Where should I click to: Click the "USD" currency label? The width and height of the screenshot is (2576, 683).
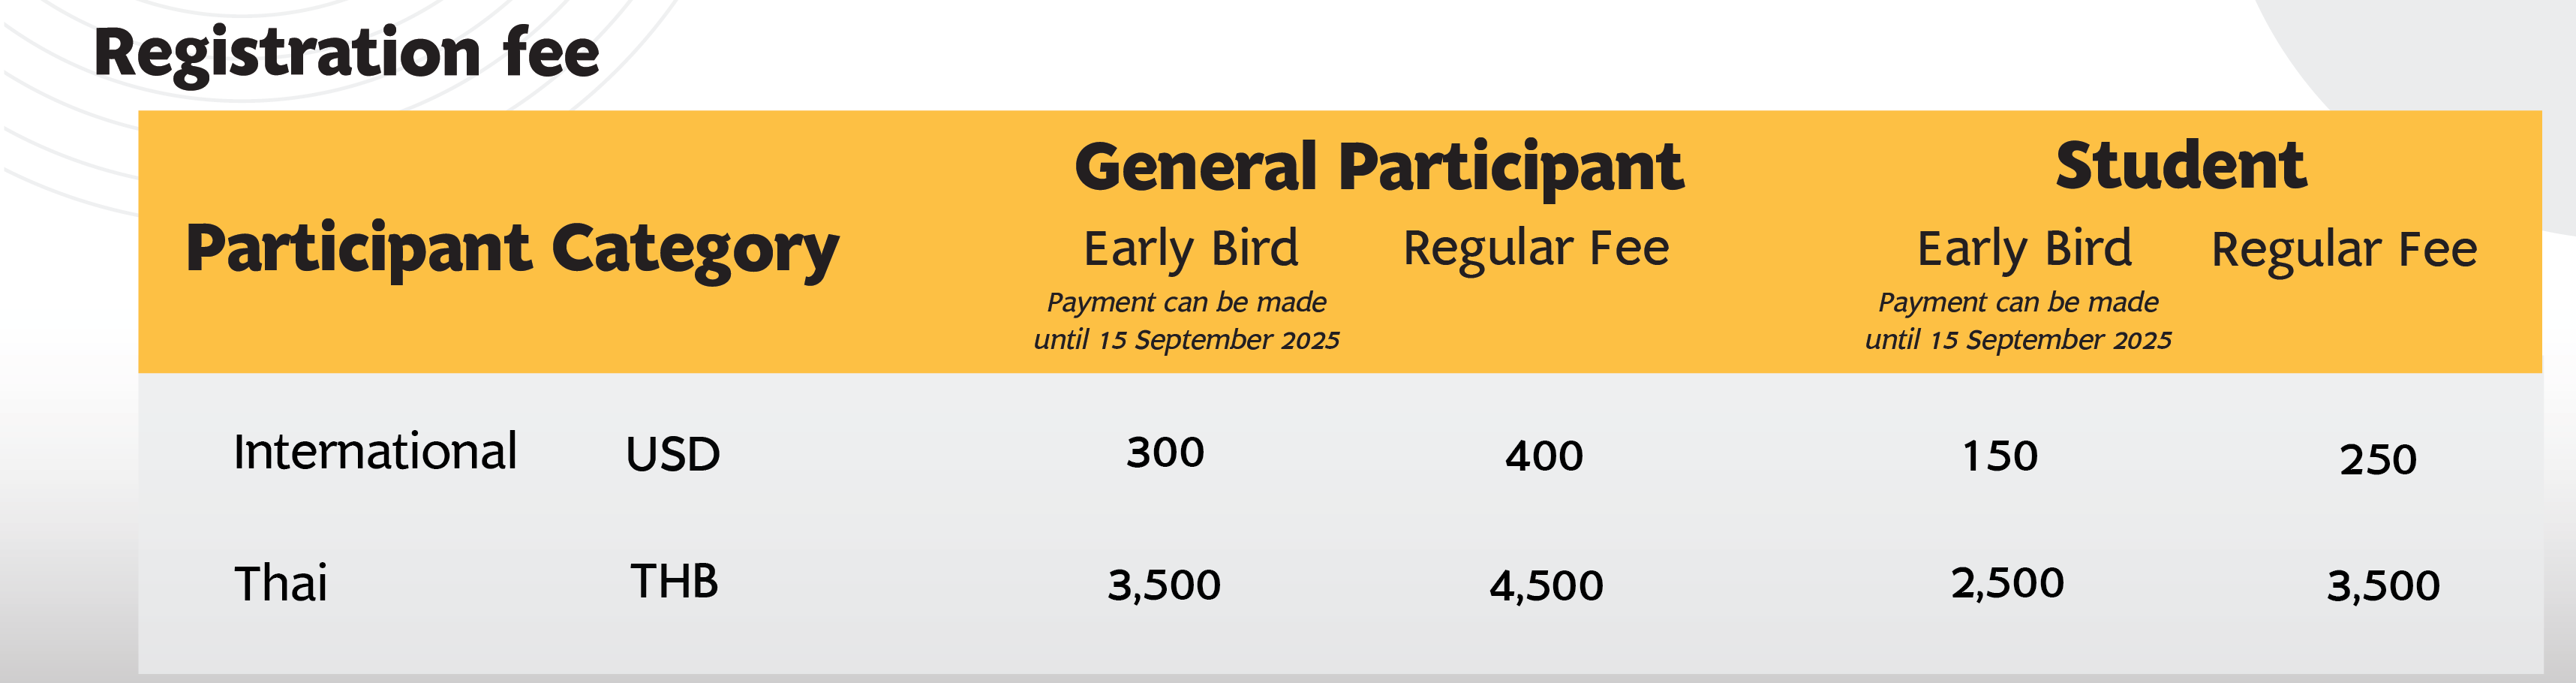673,455
